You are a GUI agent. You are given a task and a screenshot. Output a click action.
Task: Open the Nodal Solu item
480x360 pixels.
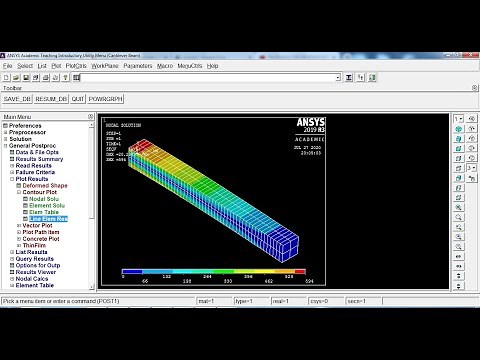coord(44,199)
